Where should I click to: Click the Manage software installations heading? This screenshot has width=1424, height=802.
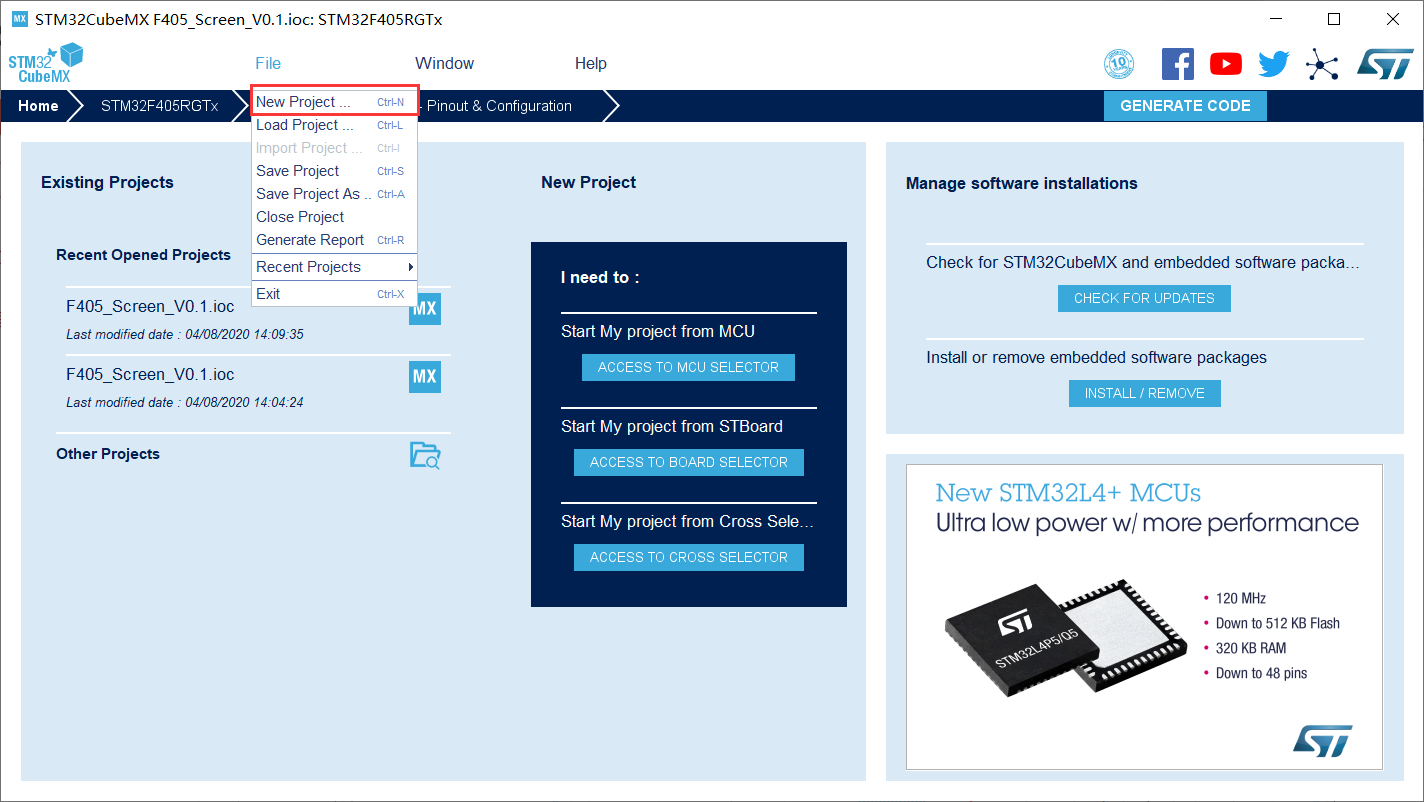1022,184
